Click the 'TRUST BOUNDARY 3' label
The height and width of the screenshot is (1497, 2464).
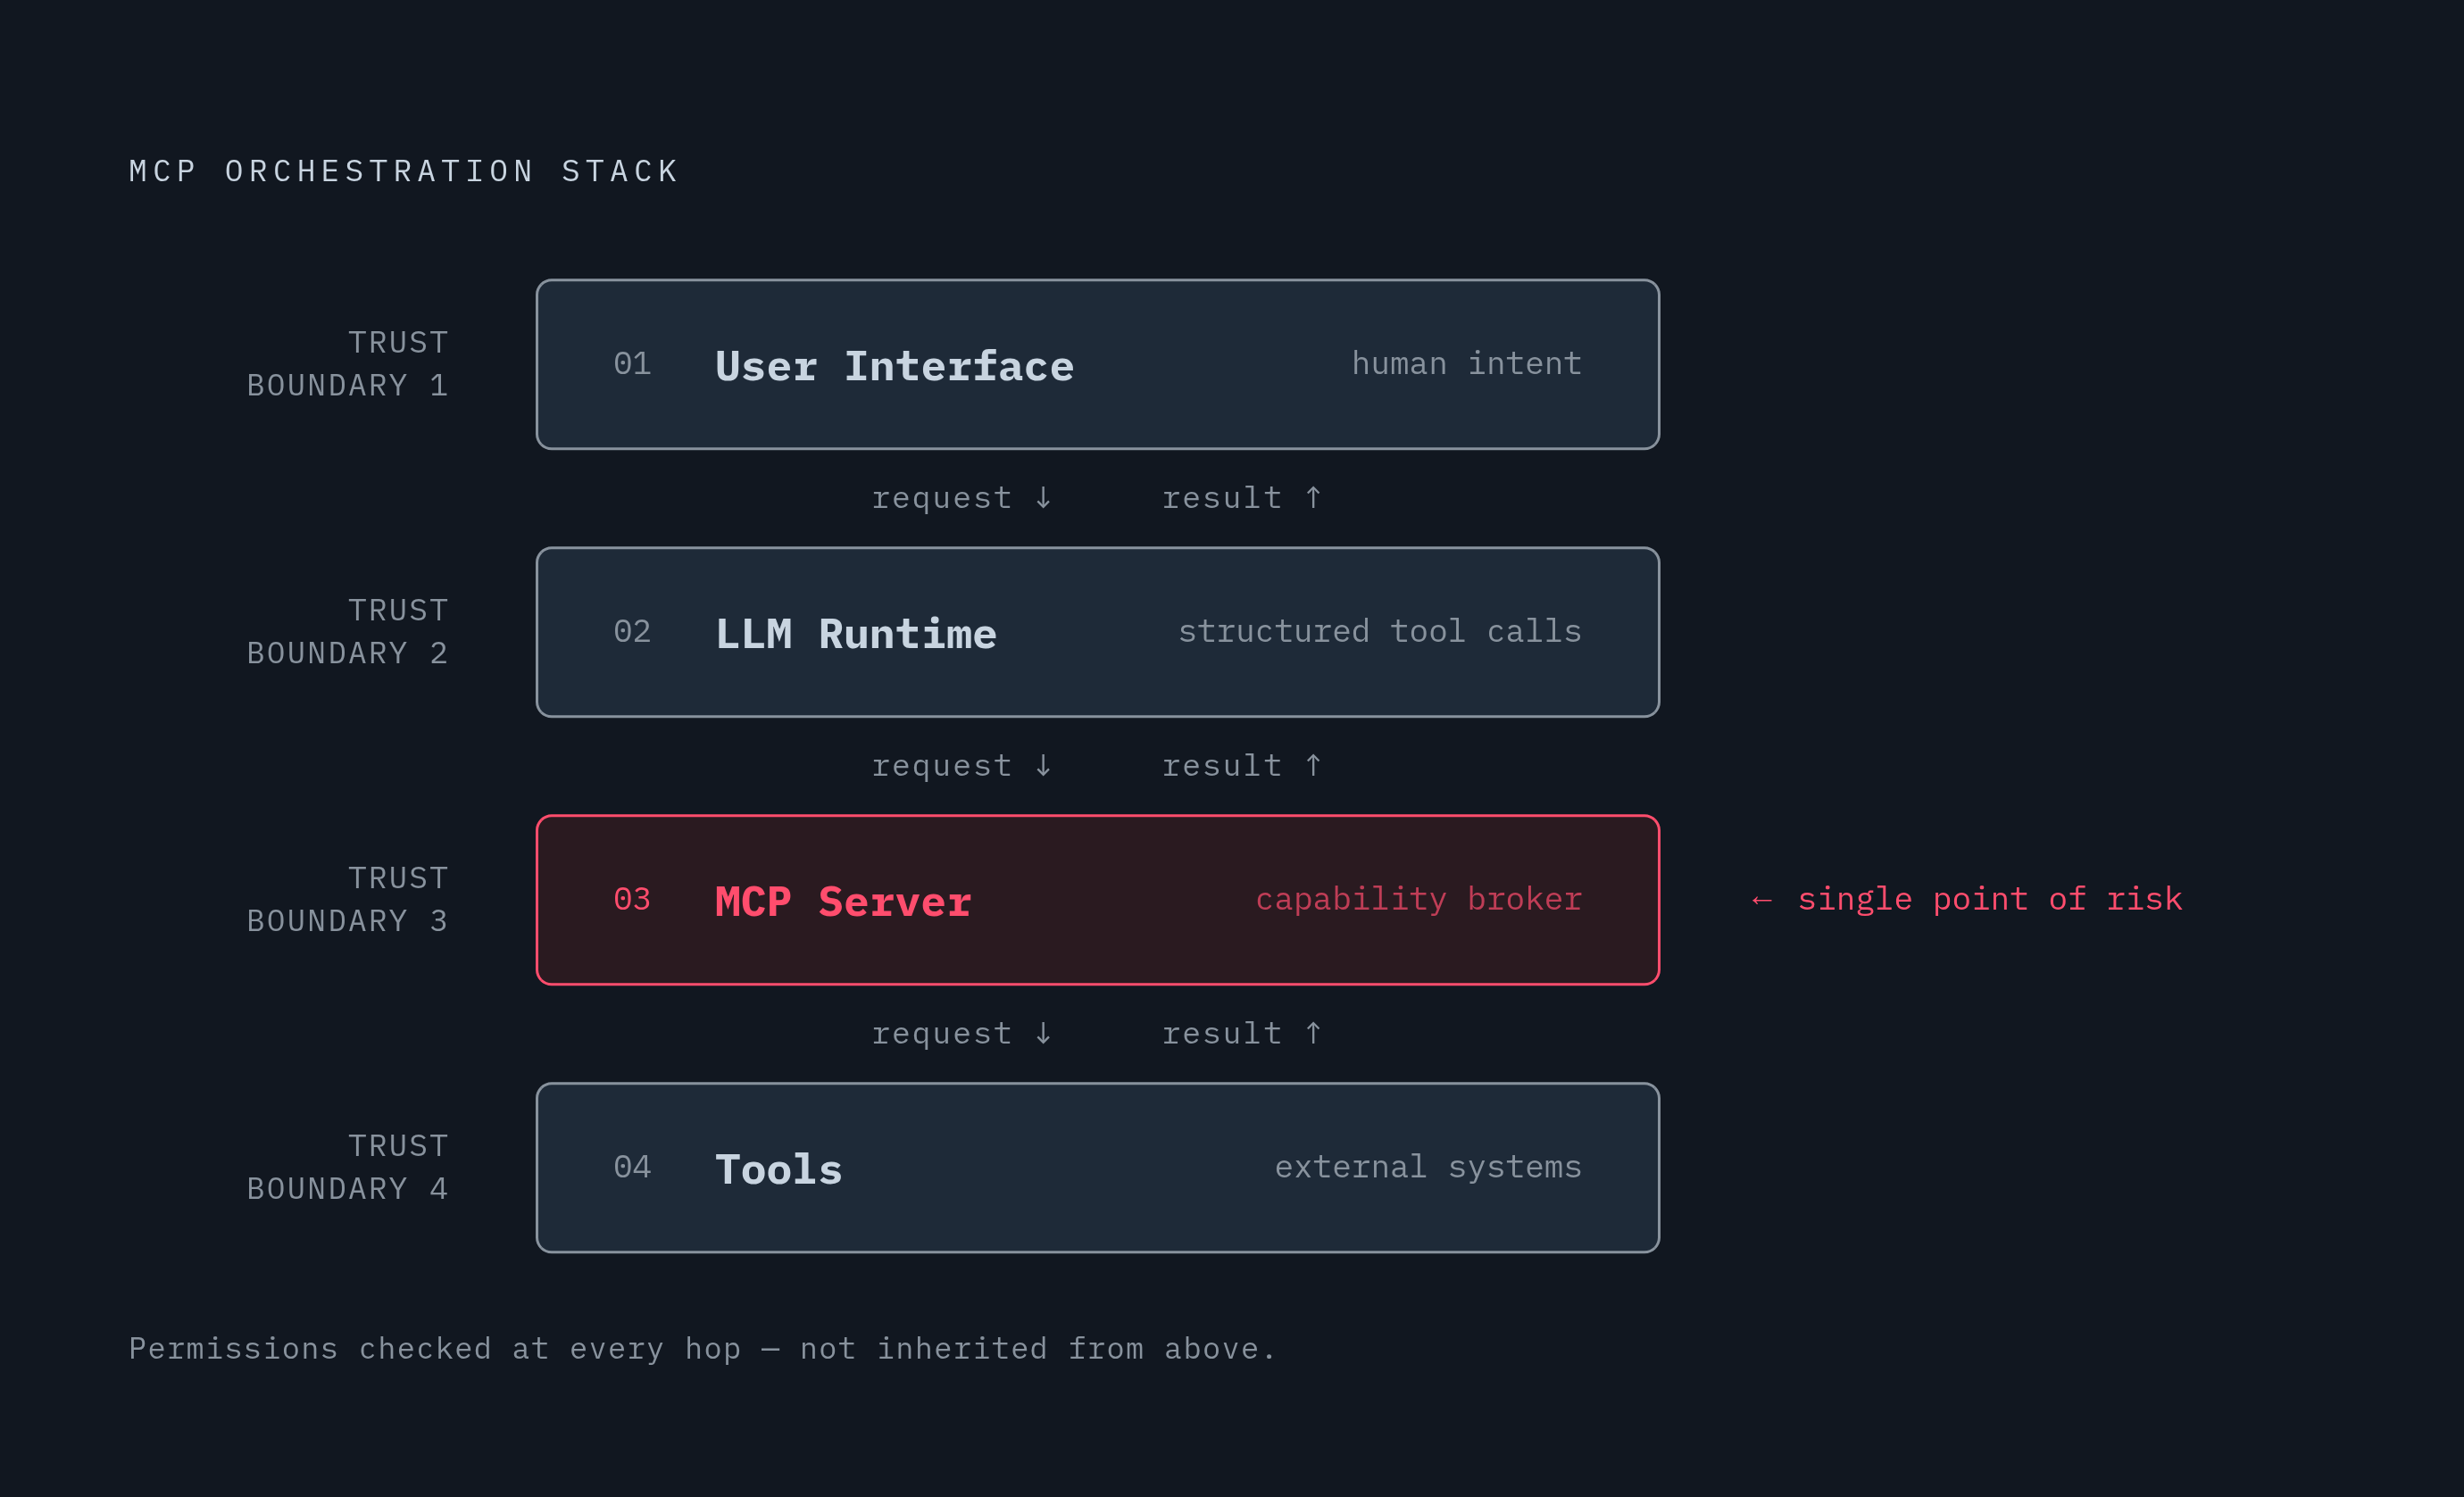coord(347,900)
